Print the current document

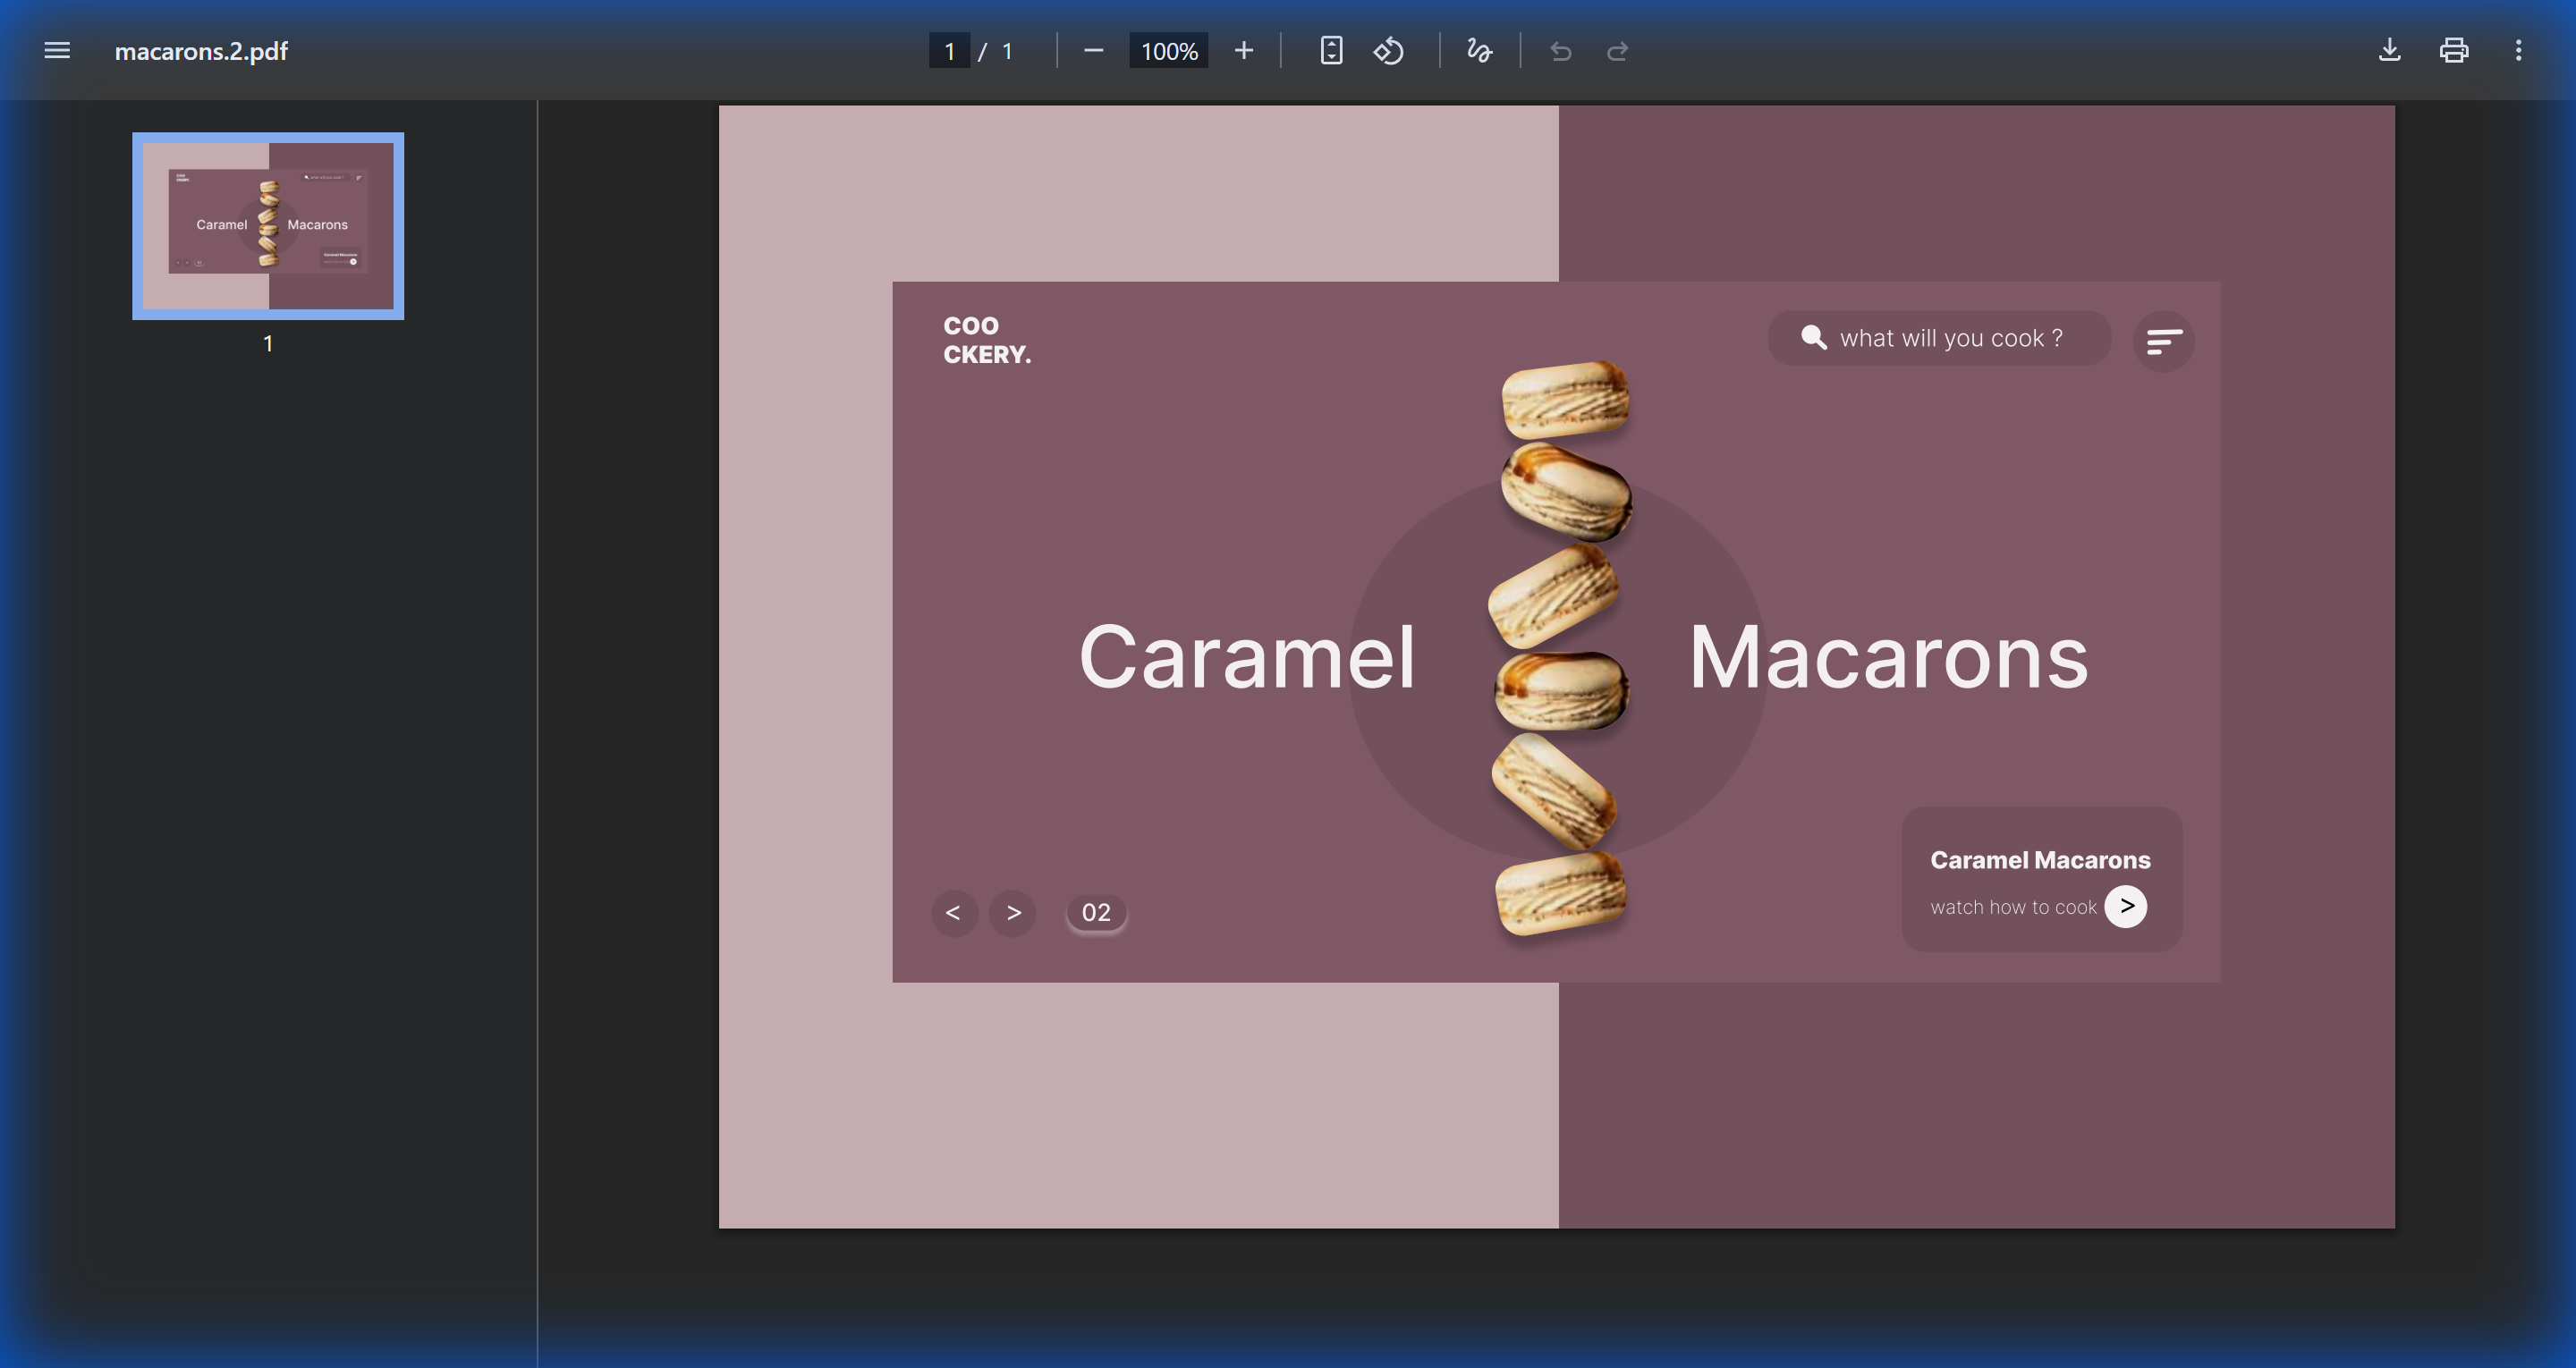(x=2453, y=50)
